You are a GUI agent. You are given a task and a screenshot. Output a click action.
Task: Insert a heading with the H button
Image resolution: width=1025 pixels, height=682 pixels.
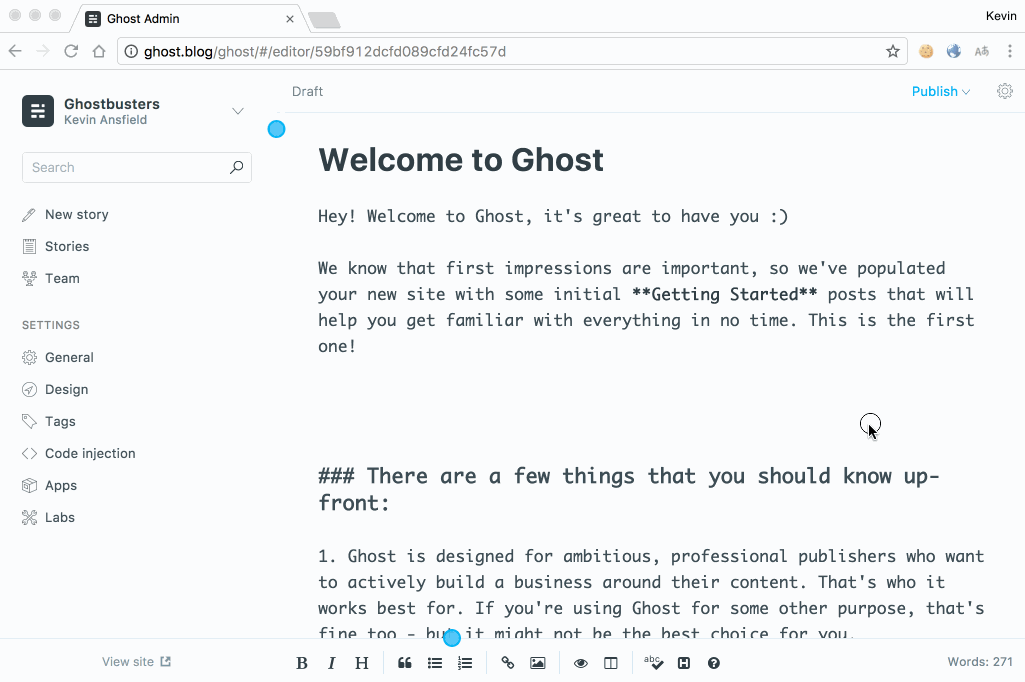pyautogui.click(x=361, y=663)
